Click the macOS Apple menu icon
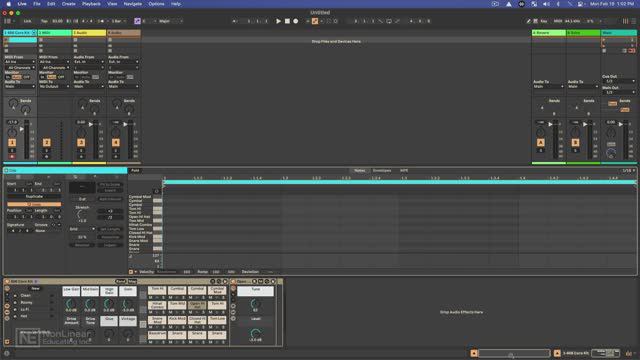Image resolution: width=640 pixels, height=360 pixels. (8, 4)
